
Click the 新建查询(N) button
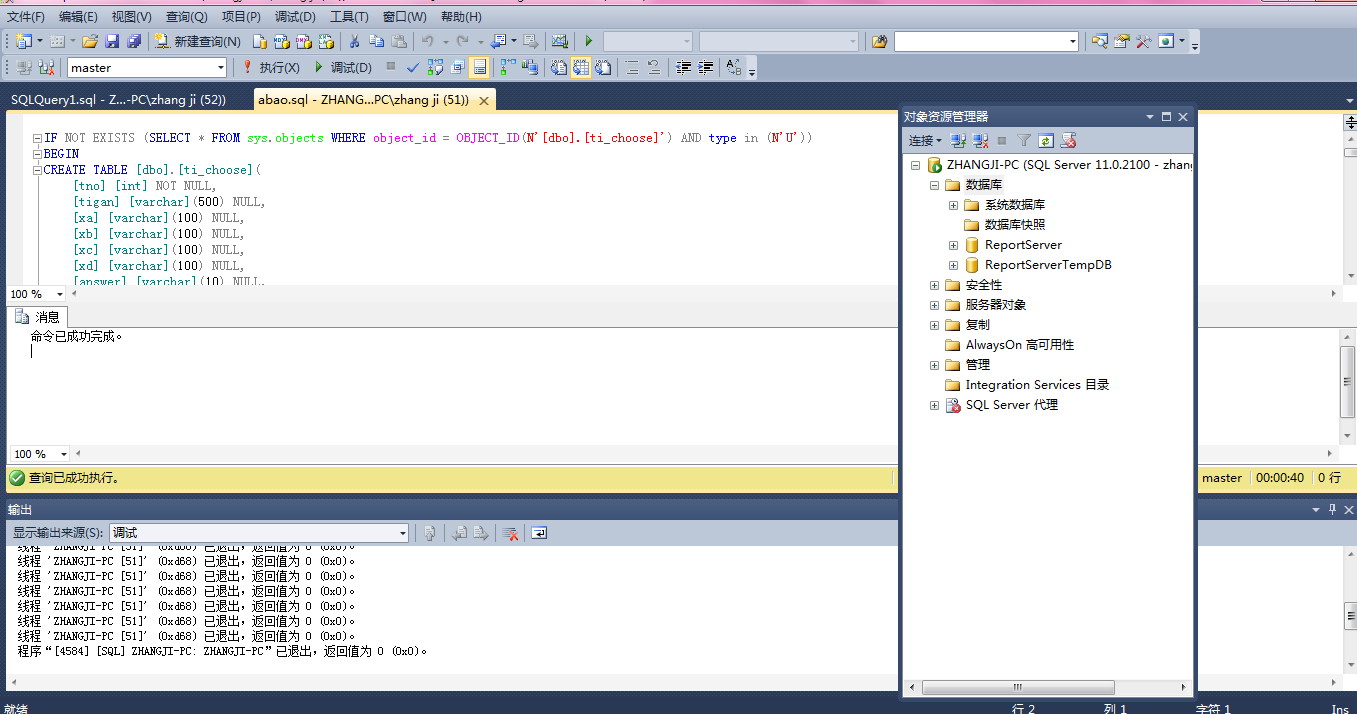[x=197, y=41]
